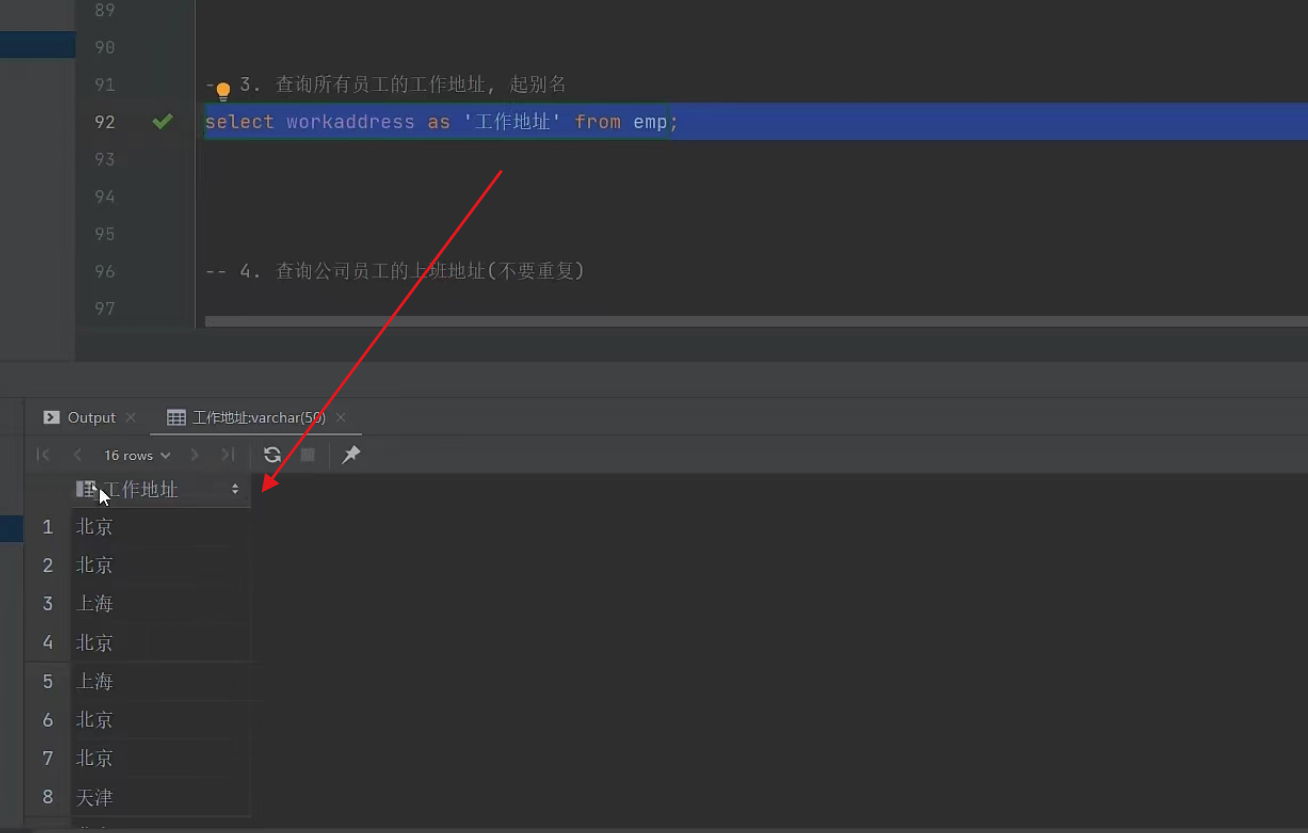Click the column icon beside 工作地址 header

point(86,489)
